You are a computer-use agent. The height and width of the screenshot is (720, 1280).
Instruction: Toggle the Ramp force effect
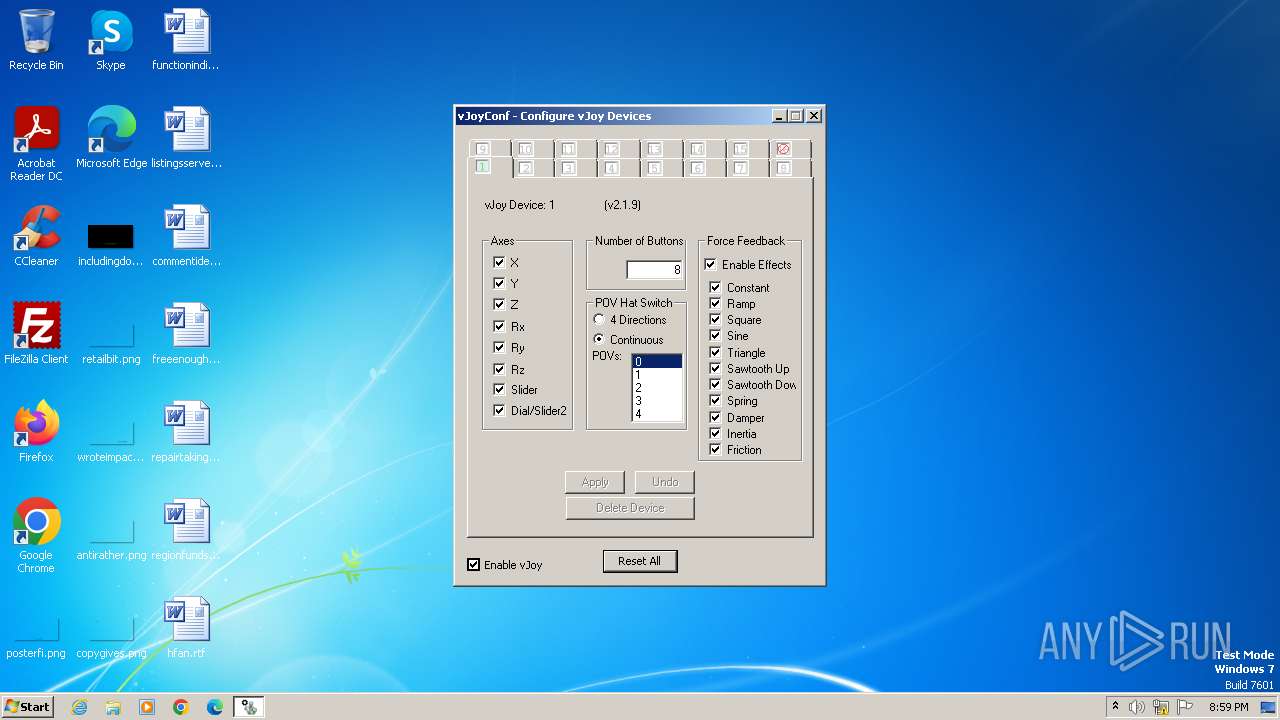[715, 303]
